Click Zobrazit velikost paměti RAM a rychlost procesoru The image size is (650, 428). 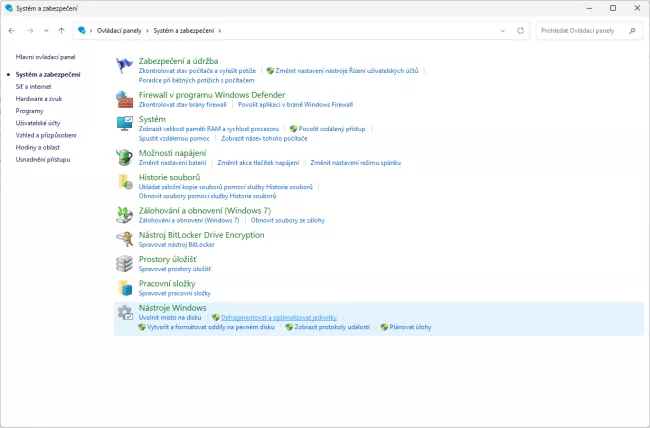[x=209, y=129]
